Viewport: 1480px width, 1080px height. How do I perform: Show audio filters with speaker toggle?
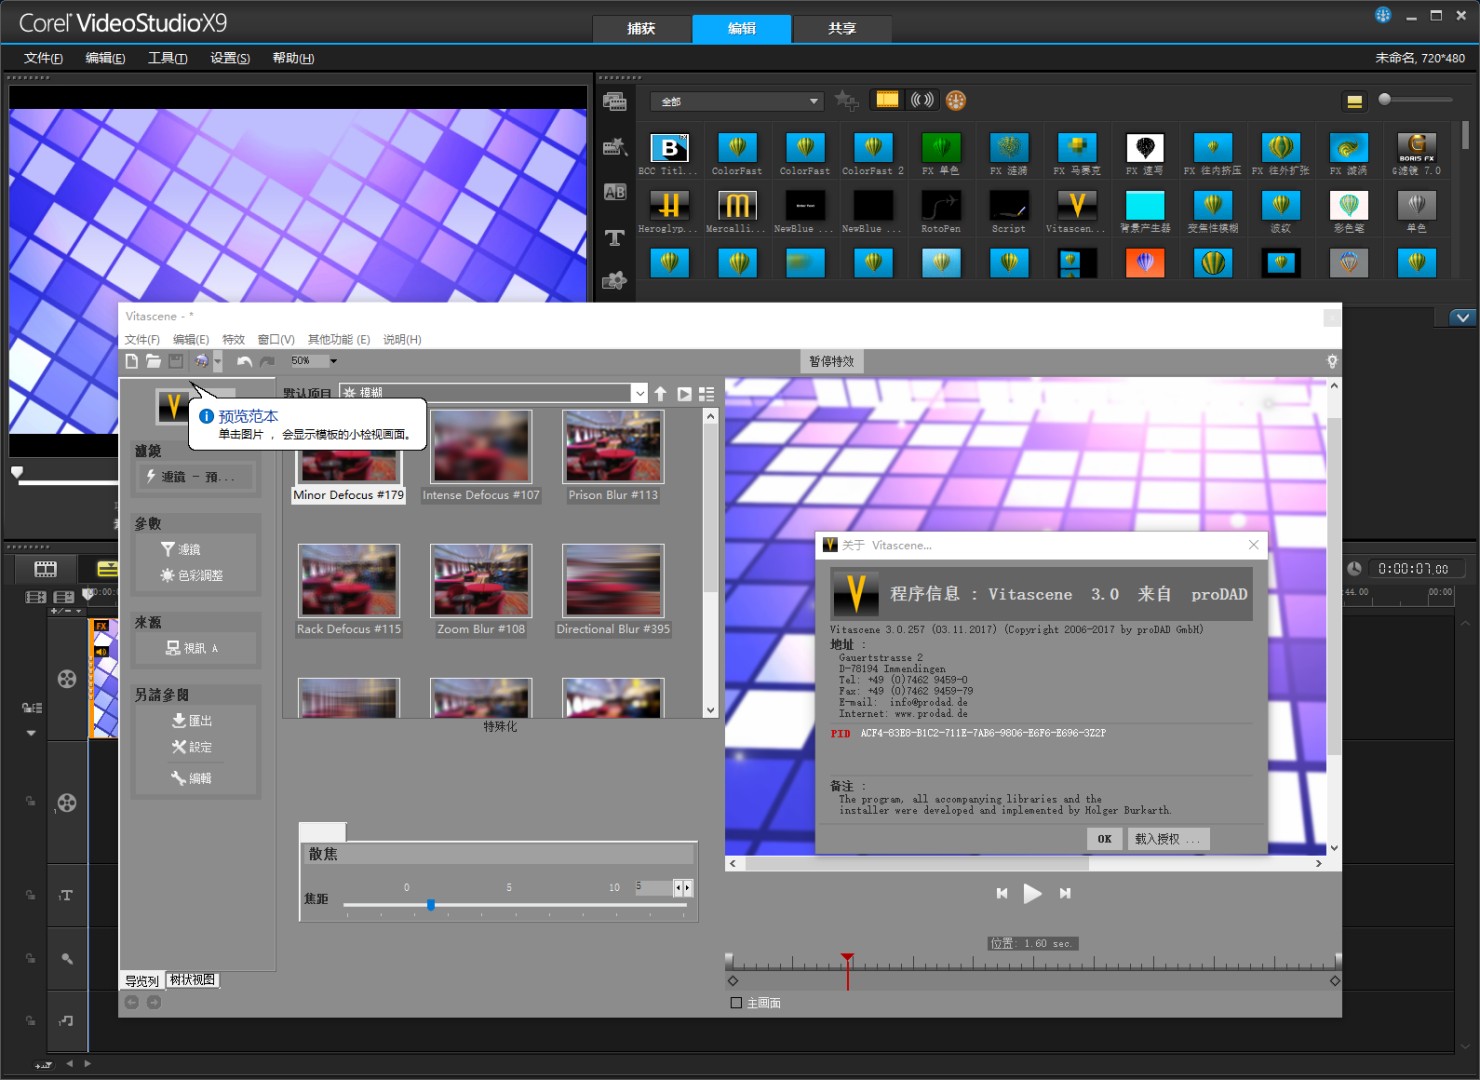coord(922,99)
